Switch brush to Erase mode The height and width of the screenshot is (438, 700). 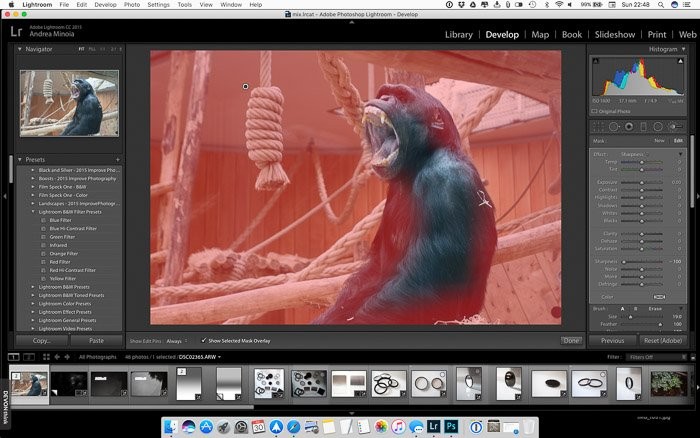(655, 309)
